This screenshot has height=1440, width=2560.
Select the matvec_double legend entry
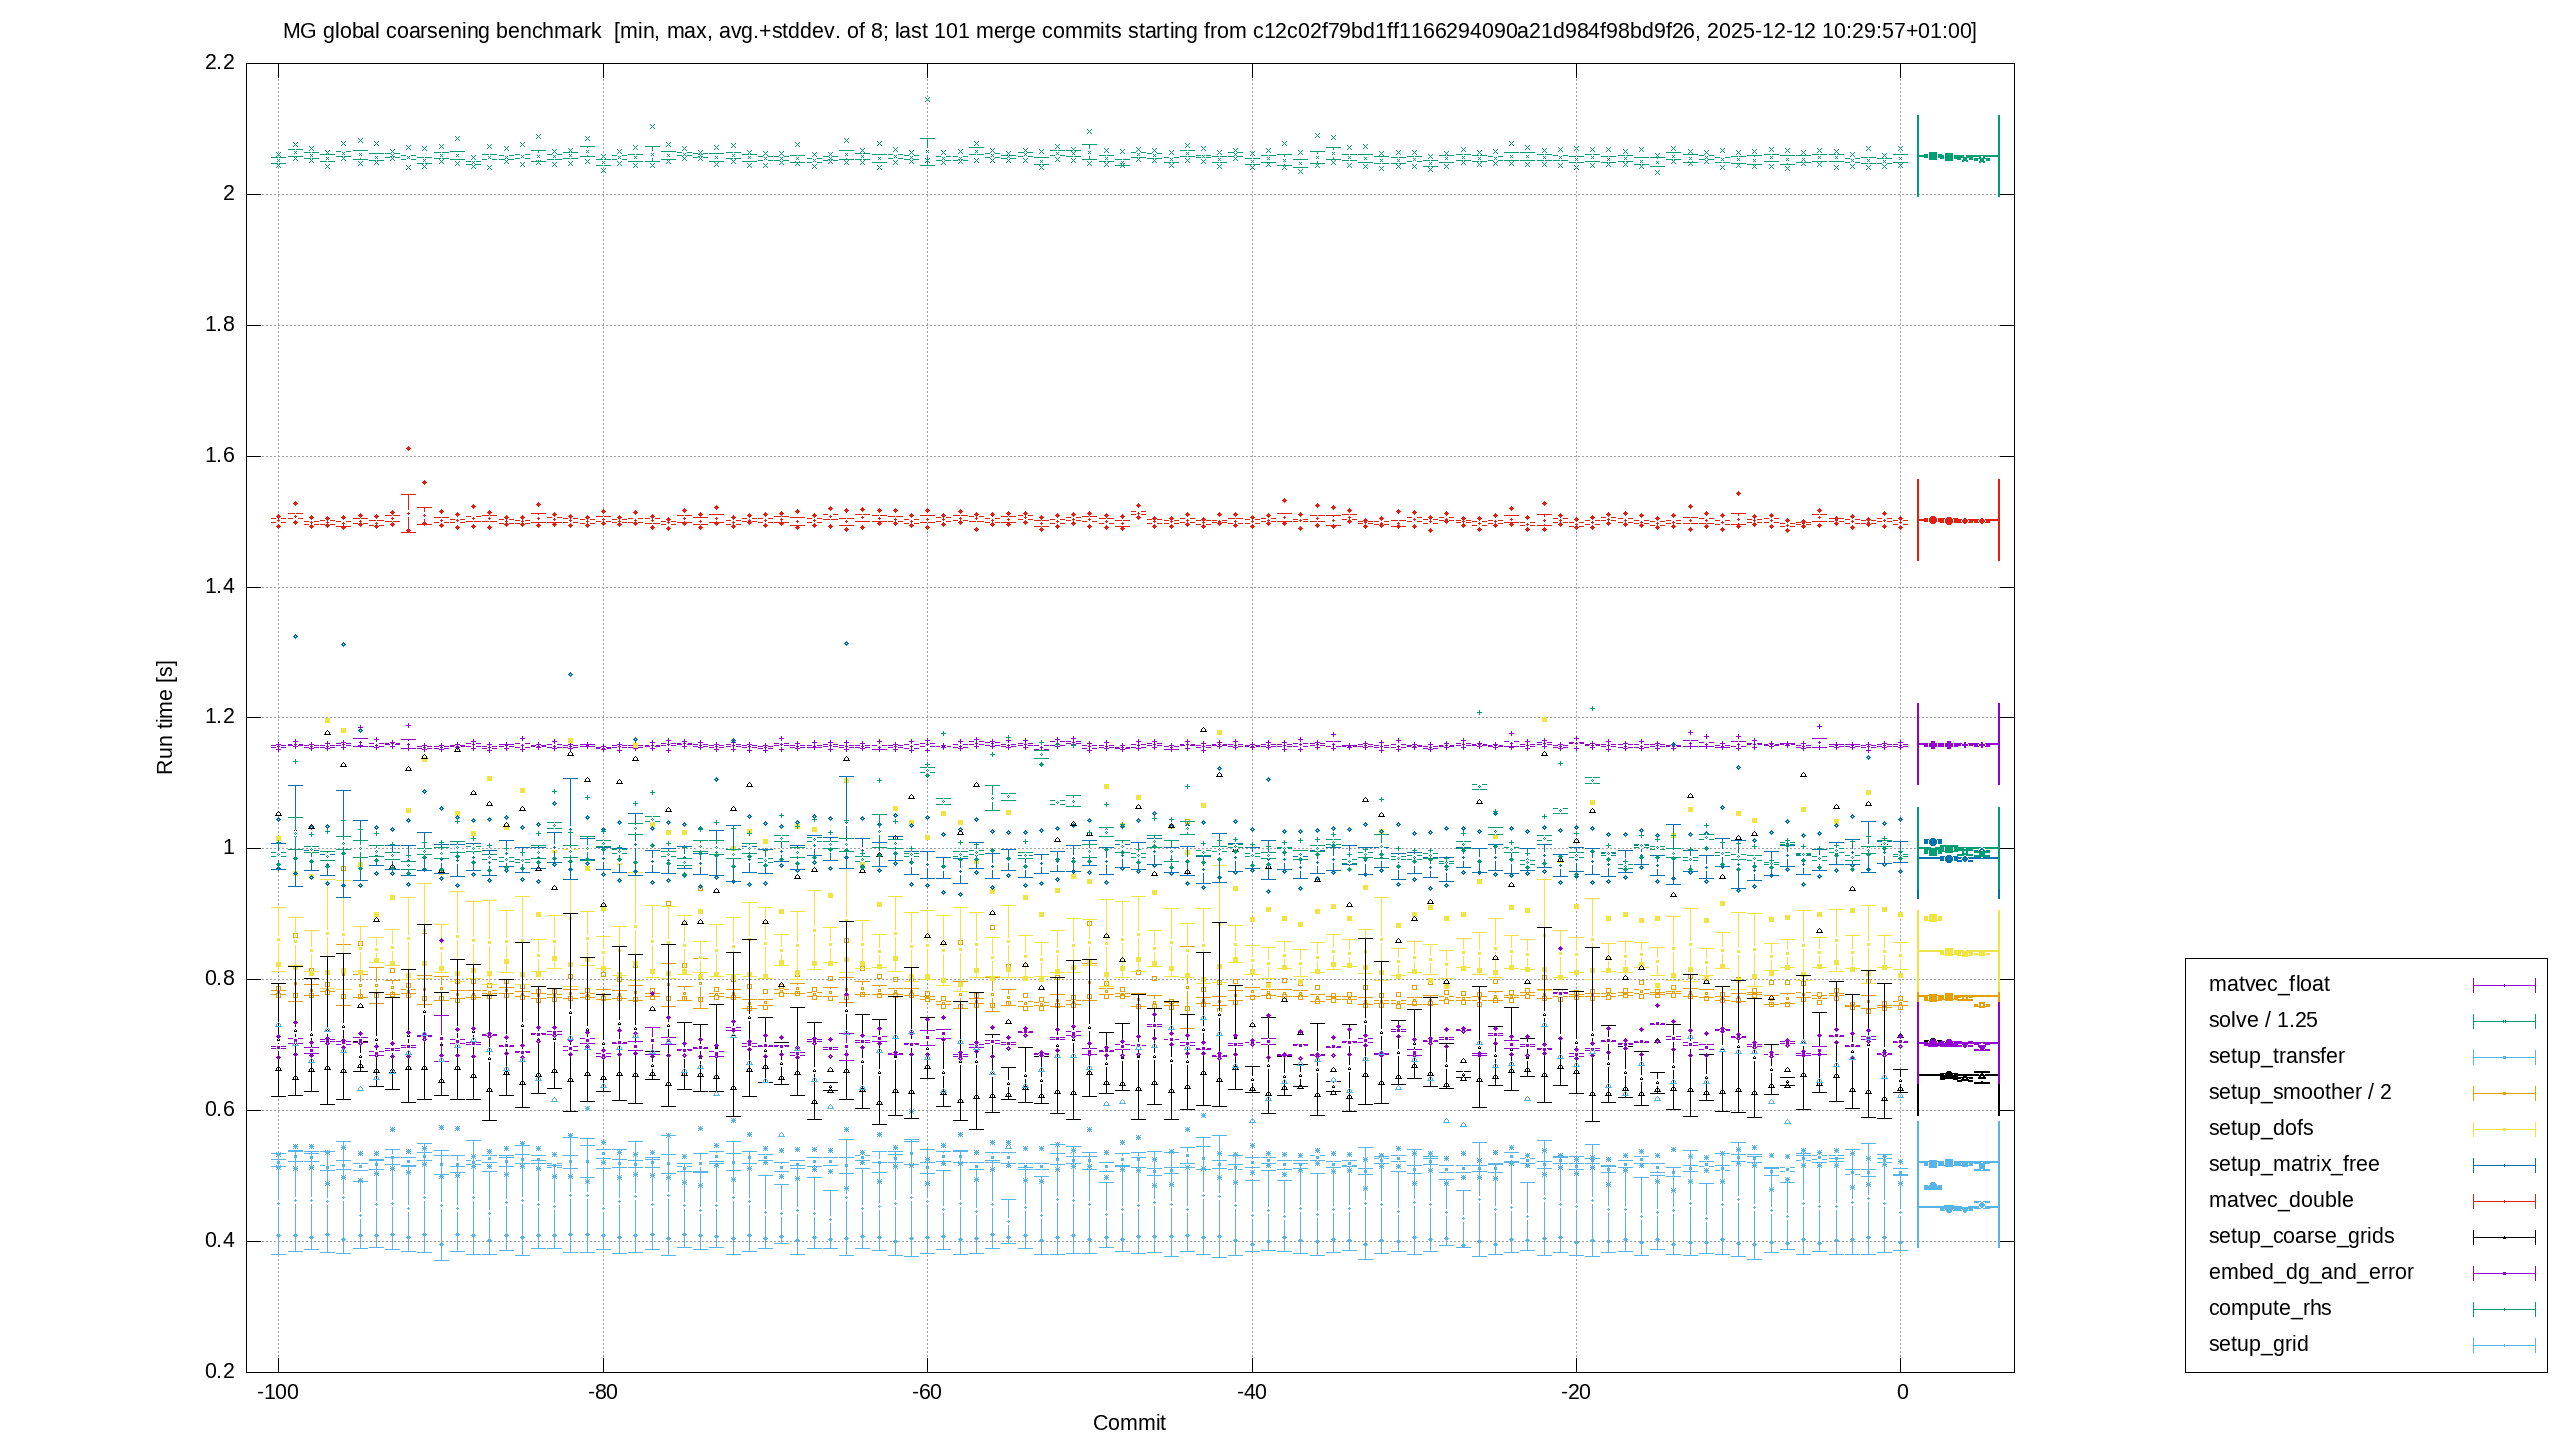click(2281, 1200)
